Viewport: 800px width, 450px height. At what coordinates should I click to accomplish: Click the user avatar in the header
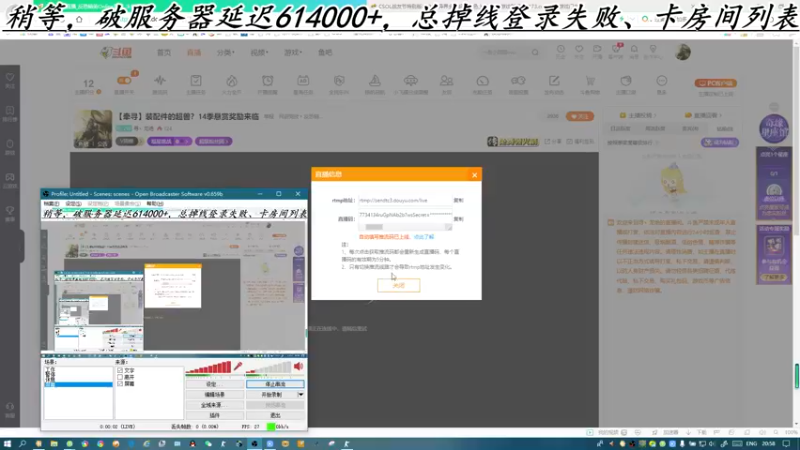tap(683, 52)
